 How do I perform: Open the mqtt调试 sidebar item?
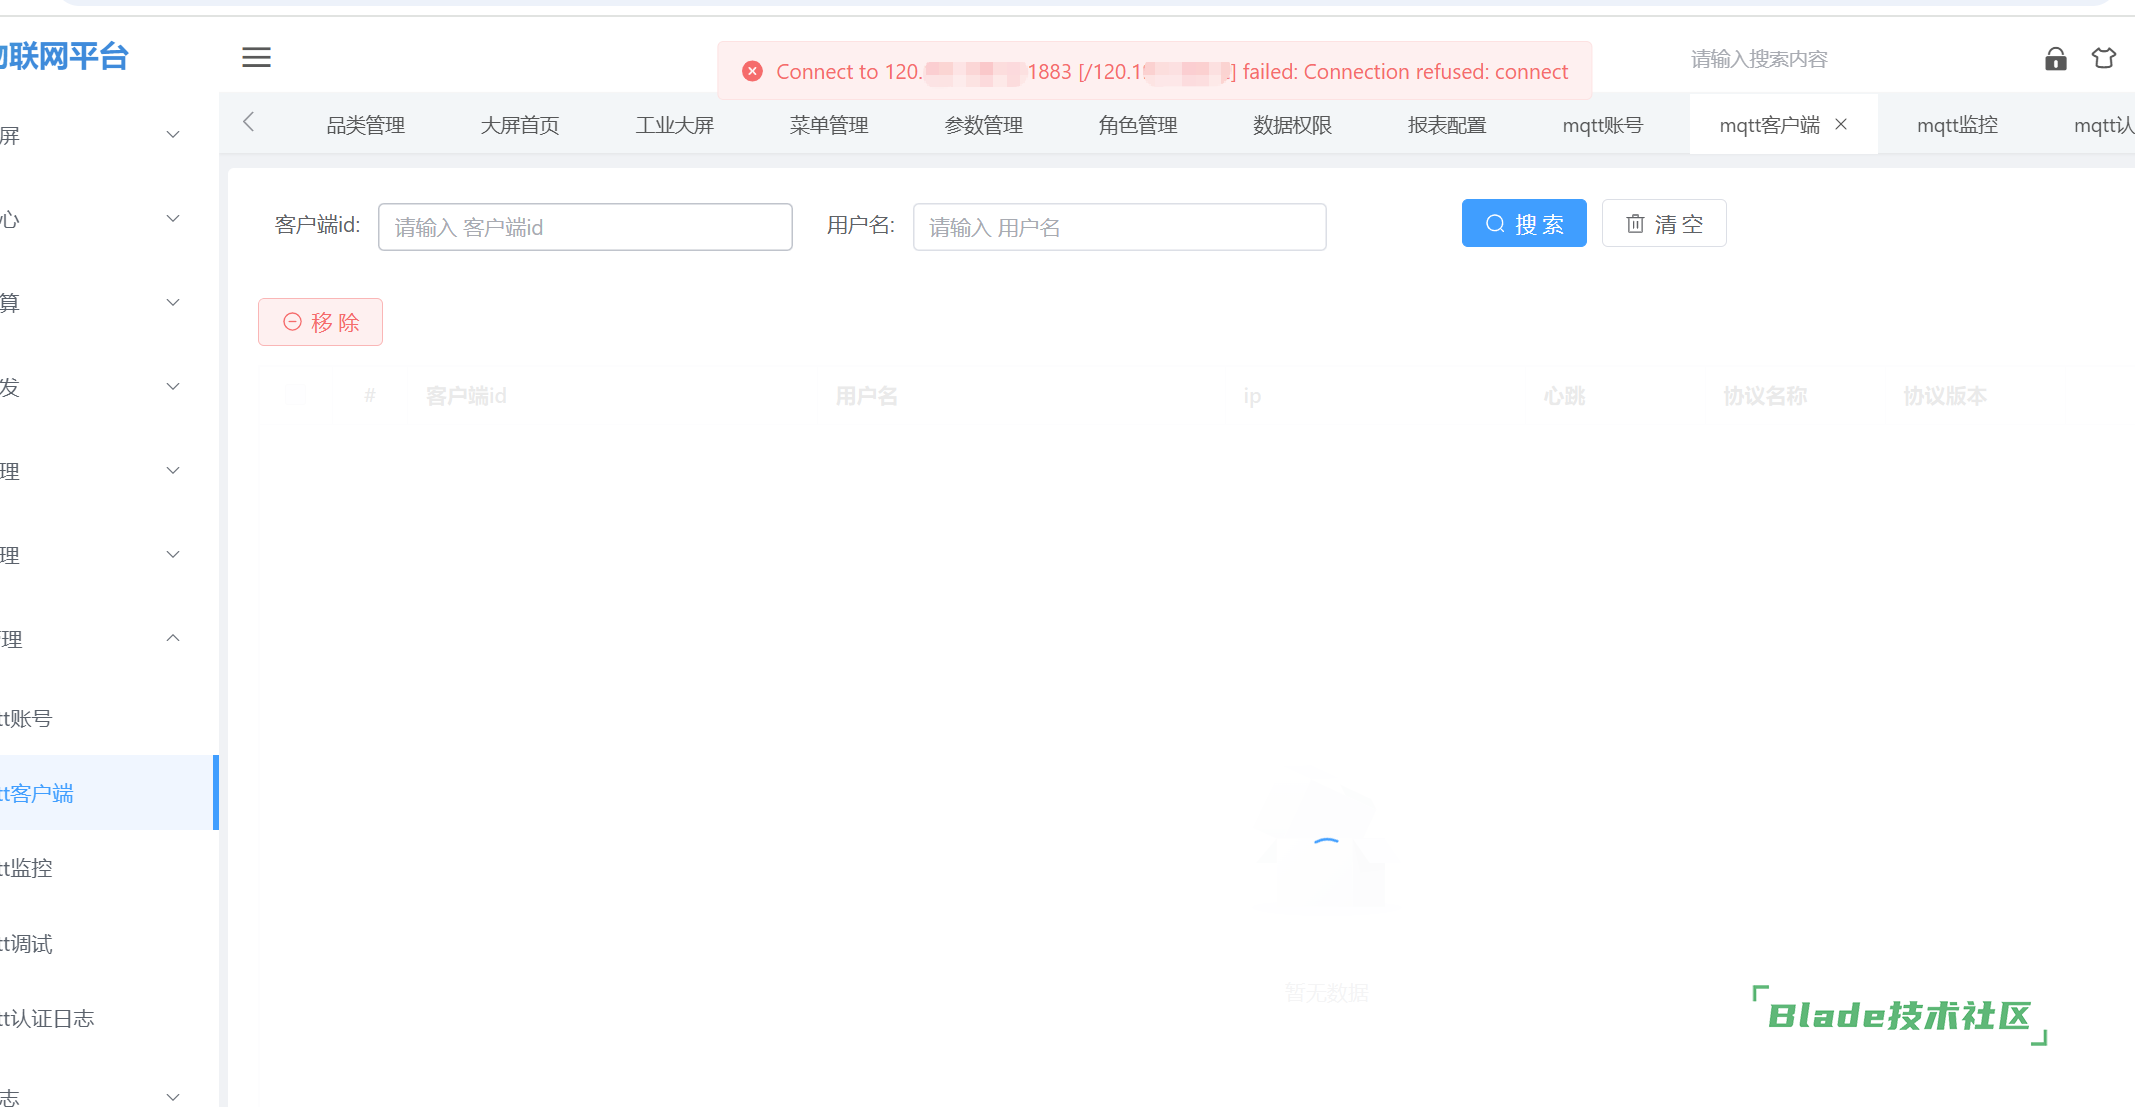[x=108, y=943]
